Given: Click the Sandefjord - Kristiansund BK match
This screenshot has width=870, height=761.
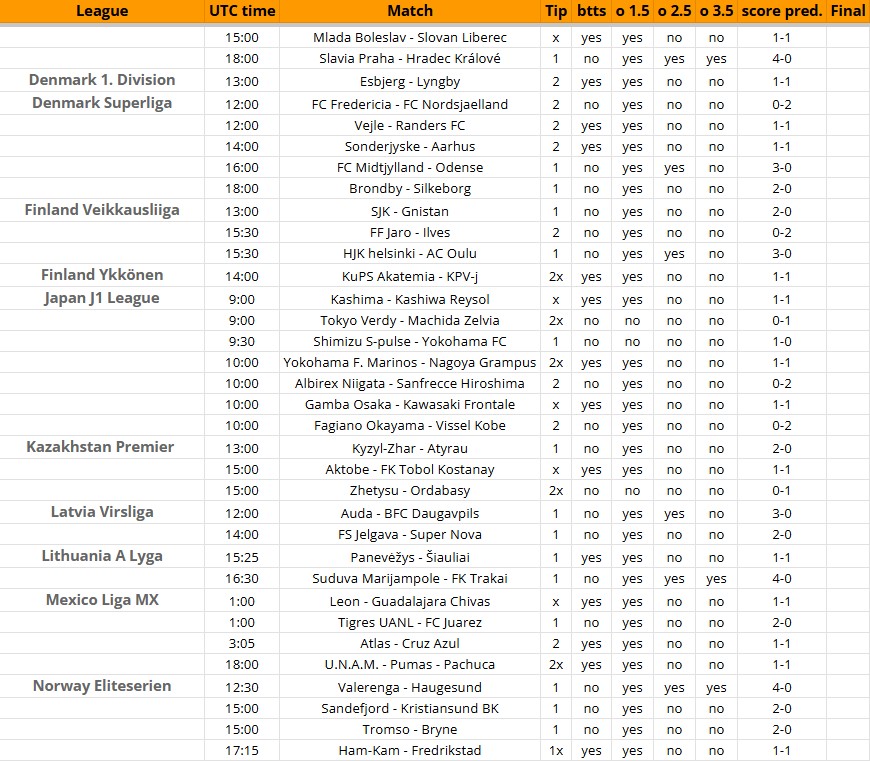Looking at the screenshot, I should [x=410, y=709].
